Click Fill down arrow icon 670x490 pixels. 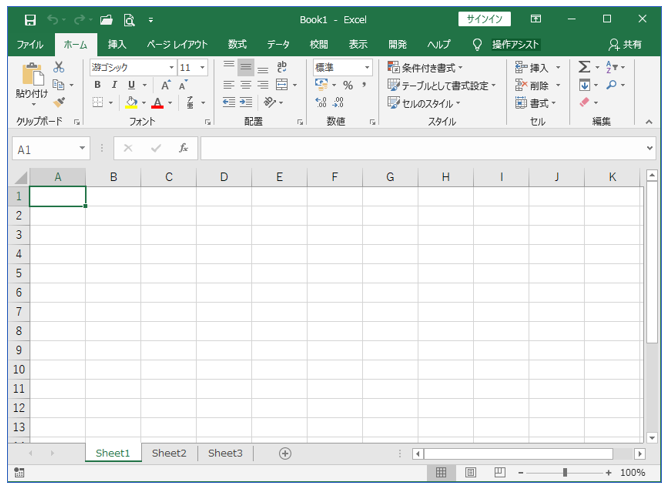click(585, 85)
